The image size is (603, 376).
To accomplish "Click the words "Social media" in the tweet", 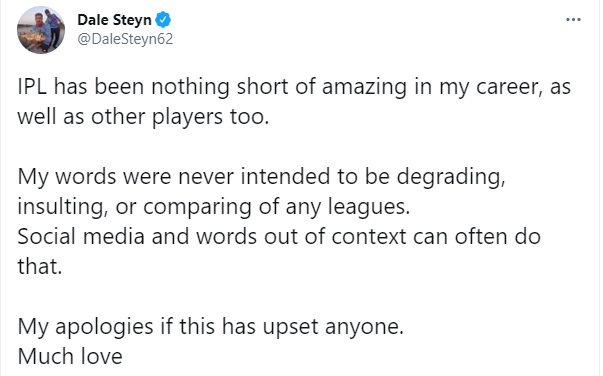I will [x=81, y=236].
